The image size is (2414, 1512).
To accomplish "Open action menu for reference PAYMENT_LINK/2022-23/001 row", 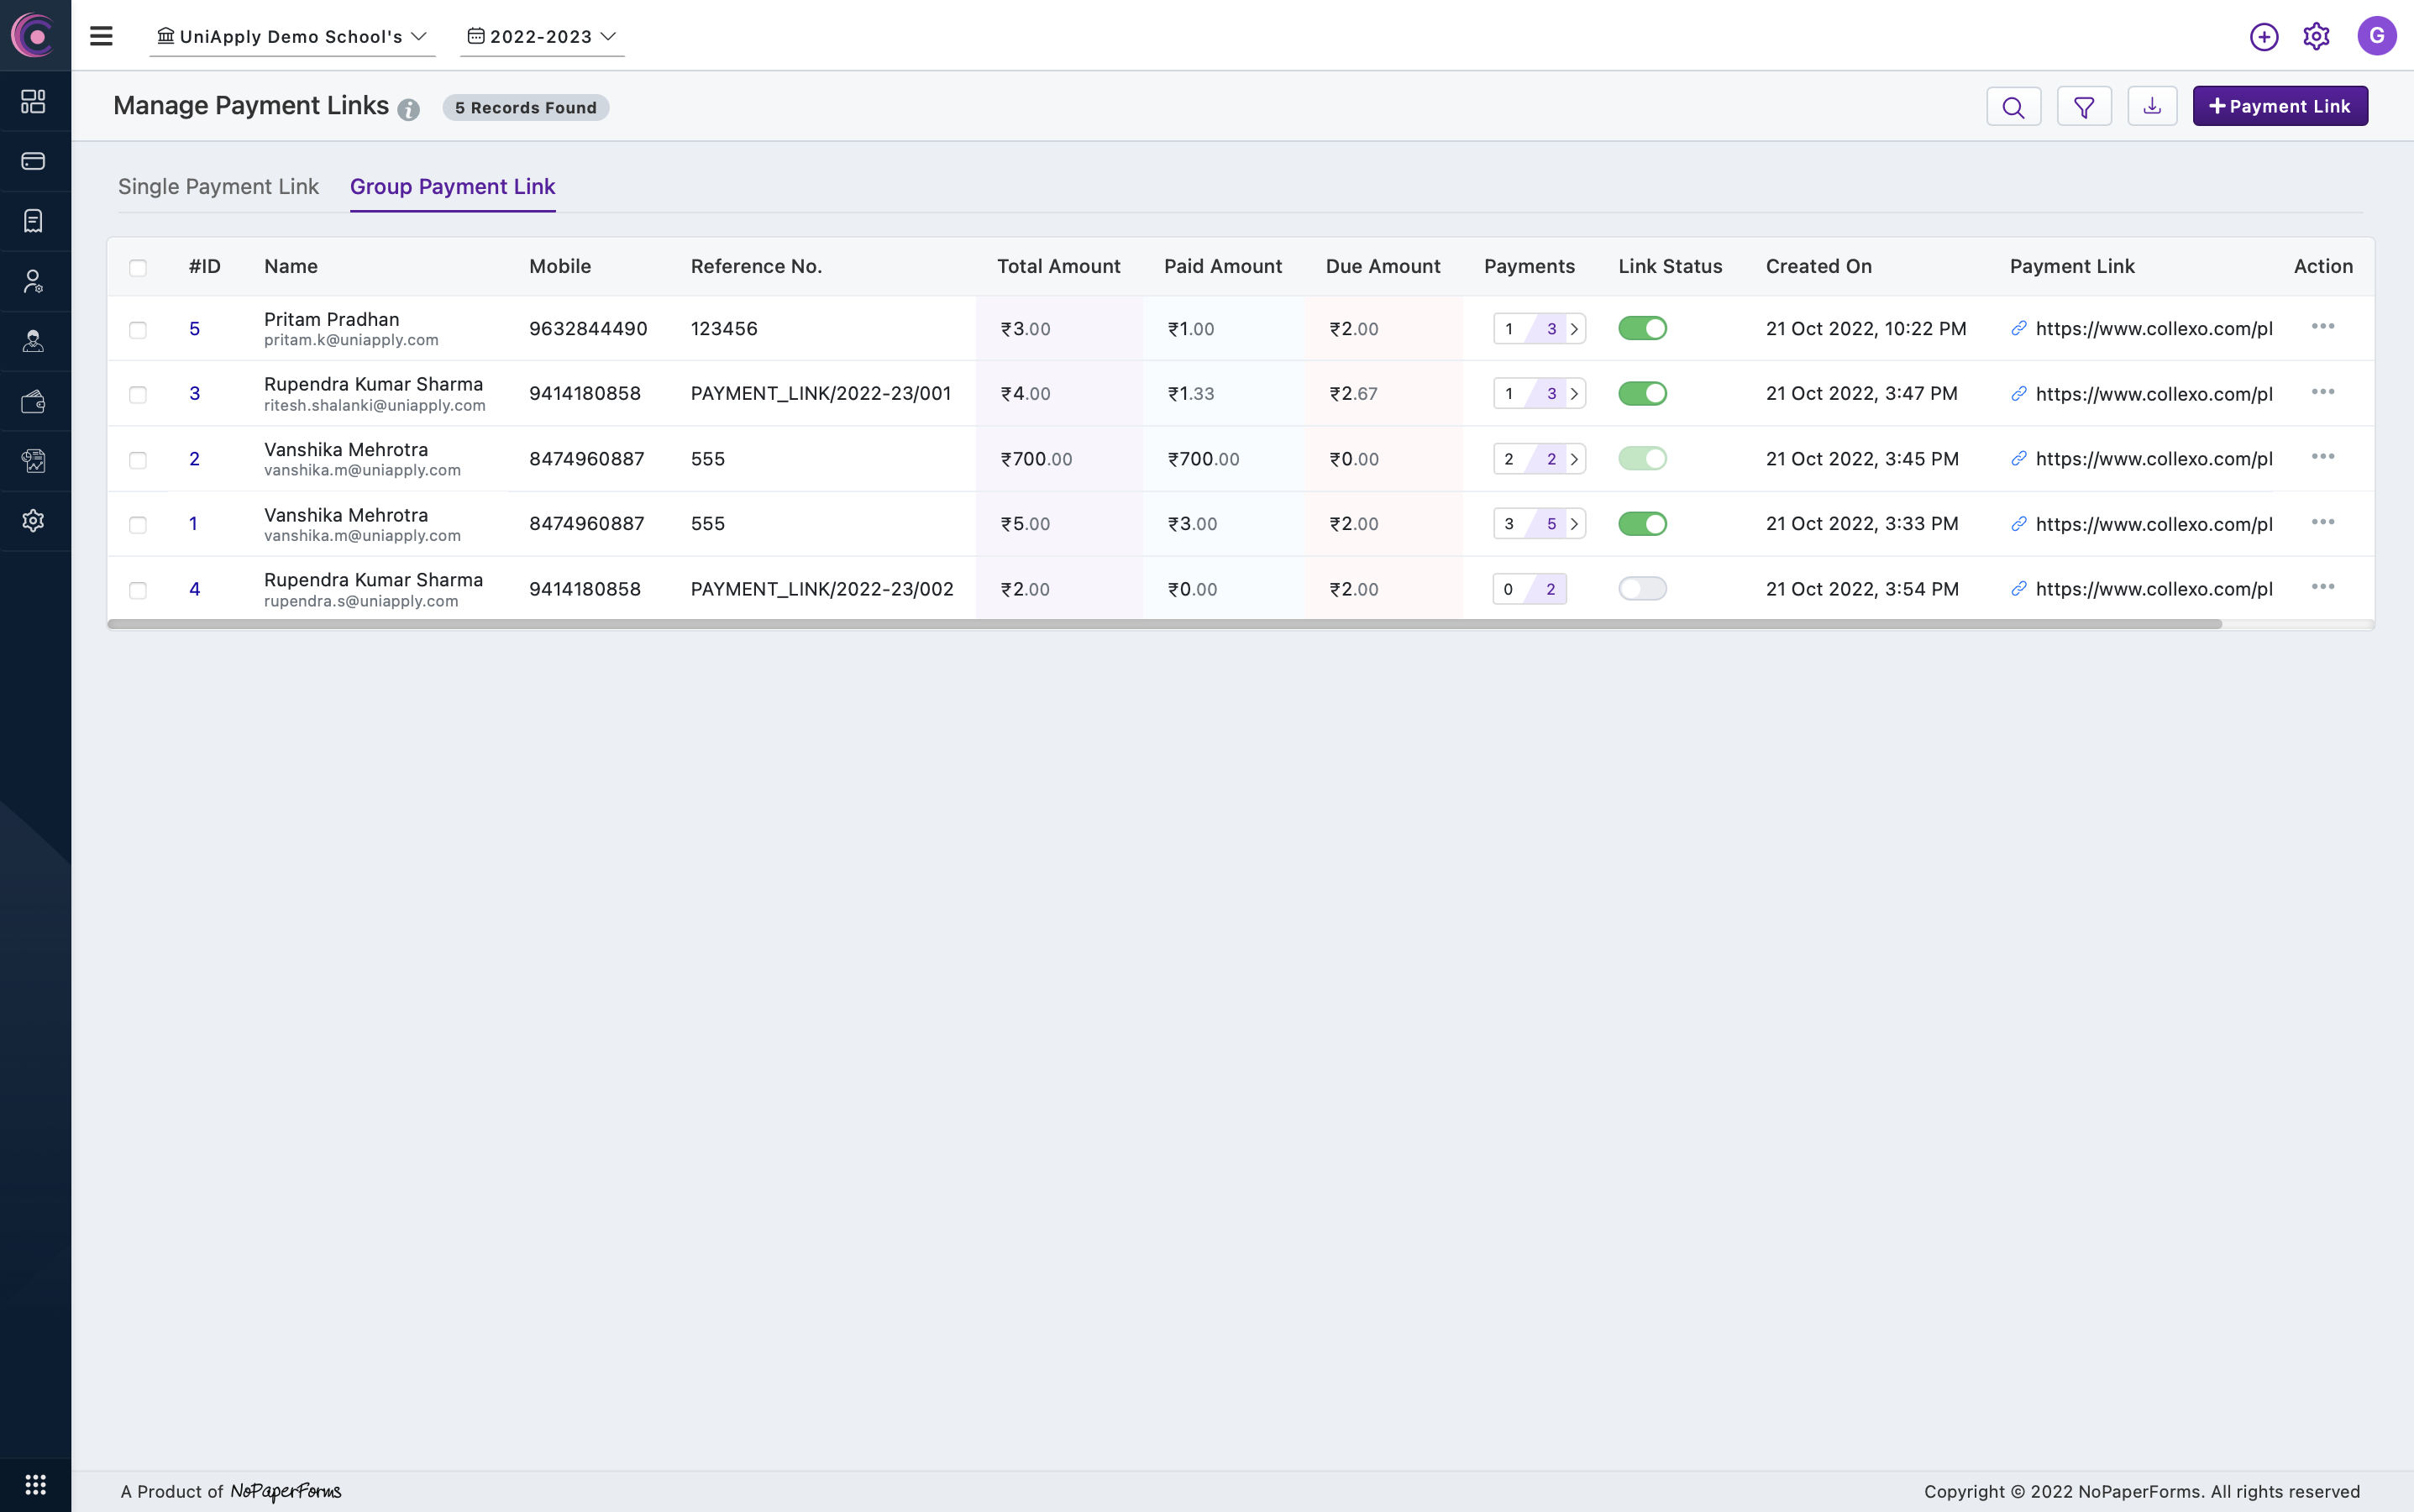I will pyautogui.click(x=2323, y=392).
